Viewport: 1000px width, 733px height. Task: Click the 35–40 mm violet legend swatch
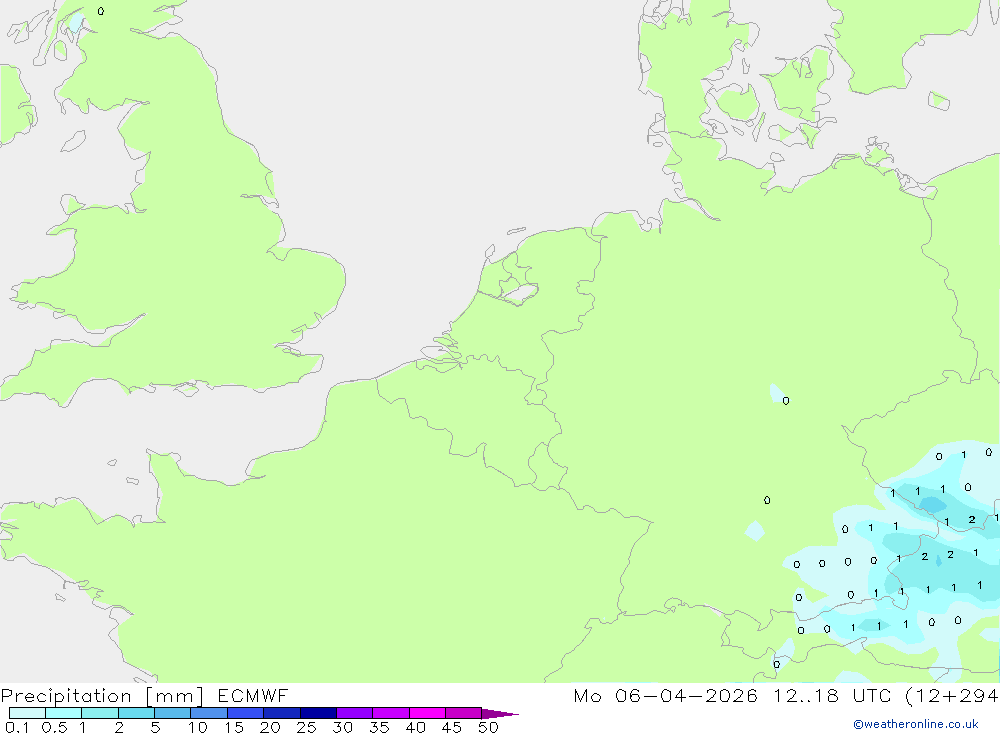(391, 713)
